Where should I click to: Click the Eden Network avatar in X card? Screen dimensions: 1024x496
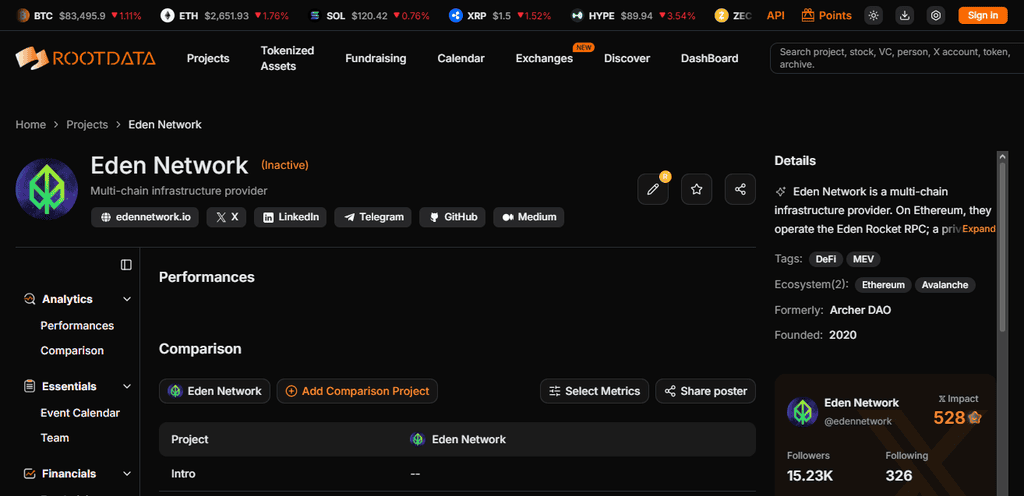(x=803, y=412)
